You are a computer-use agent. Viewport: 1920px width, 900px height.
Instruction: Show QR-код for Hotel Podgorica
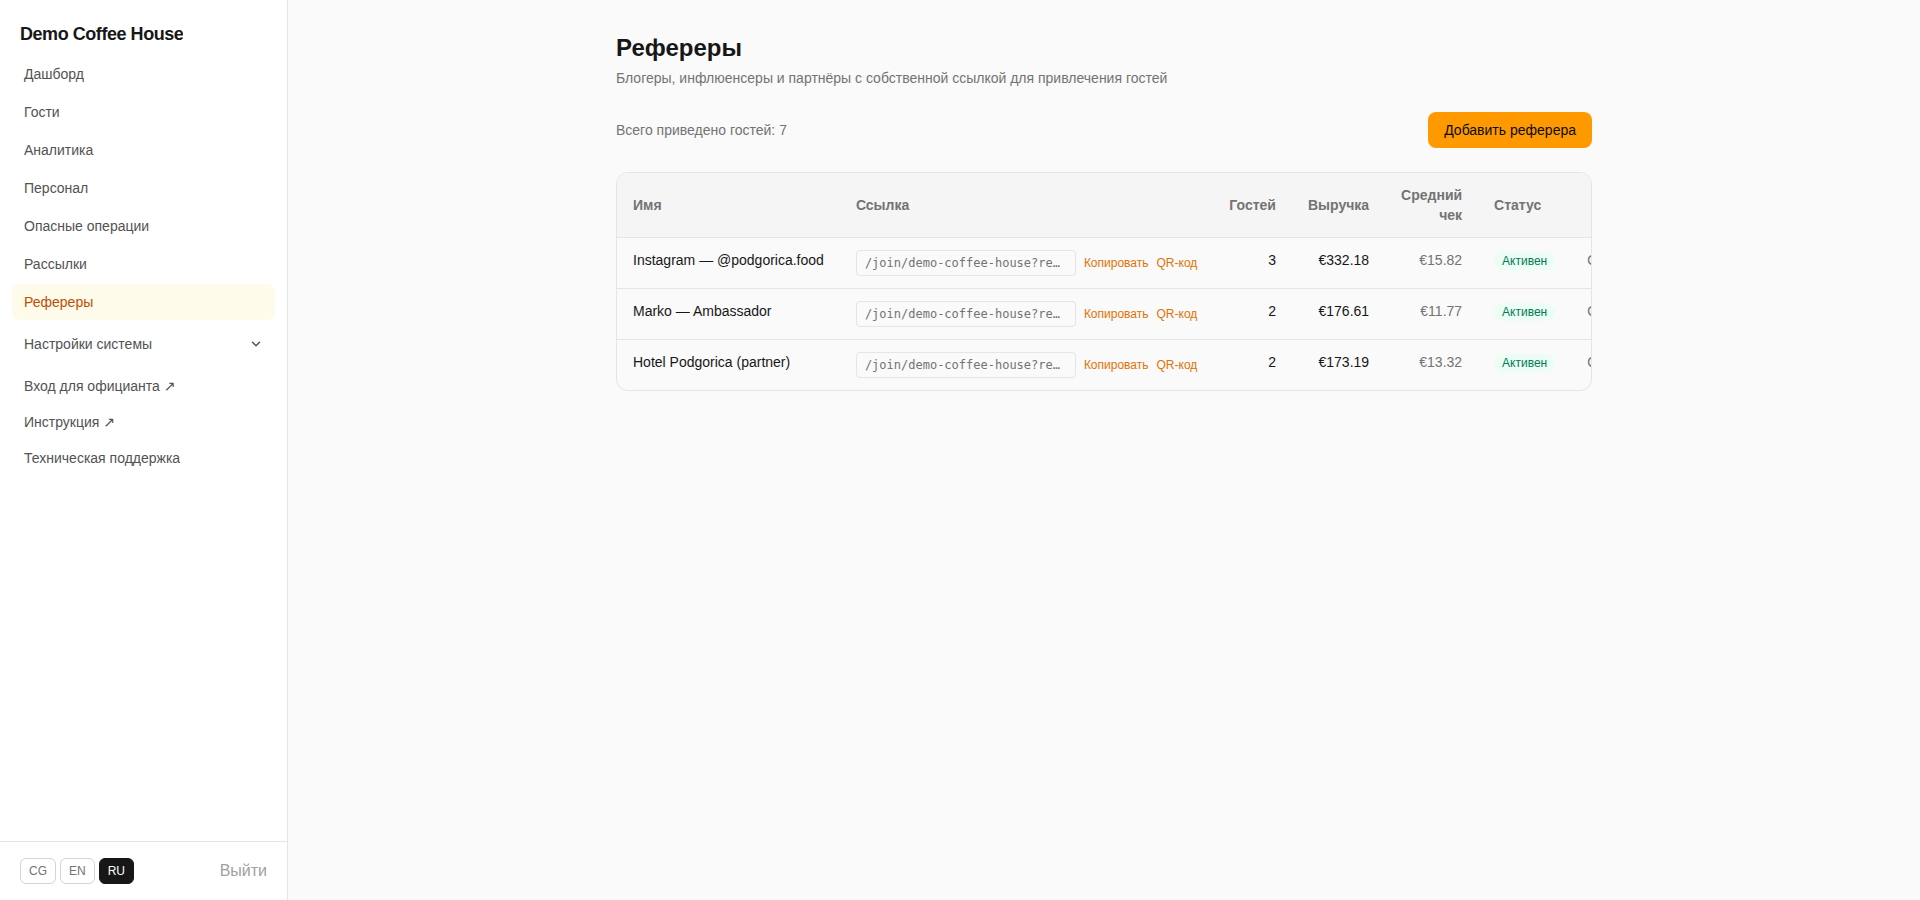[1177, 365]
